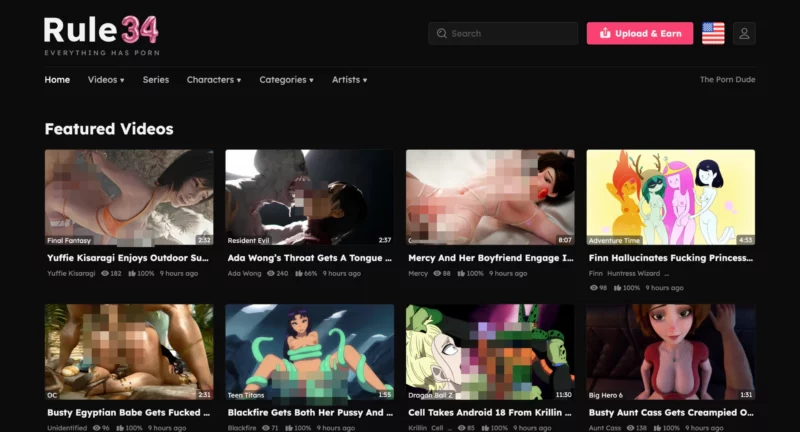
Task: Open the Aunt Cass character link
Action: coord(605,428)
